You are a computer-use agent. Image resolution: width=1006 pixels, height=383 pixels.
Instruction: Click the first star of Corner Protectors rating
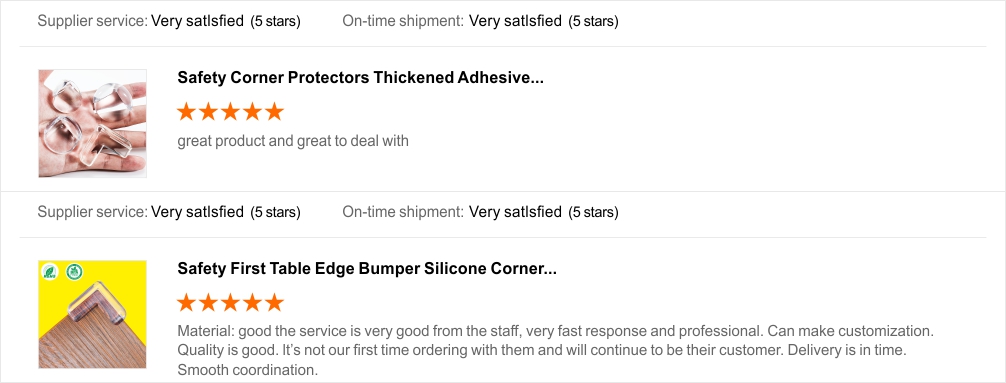(186, 112)
